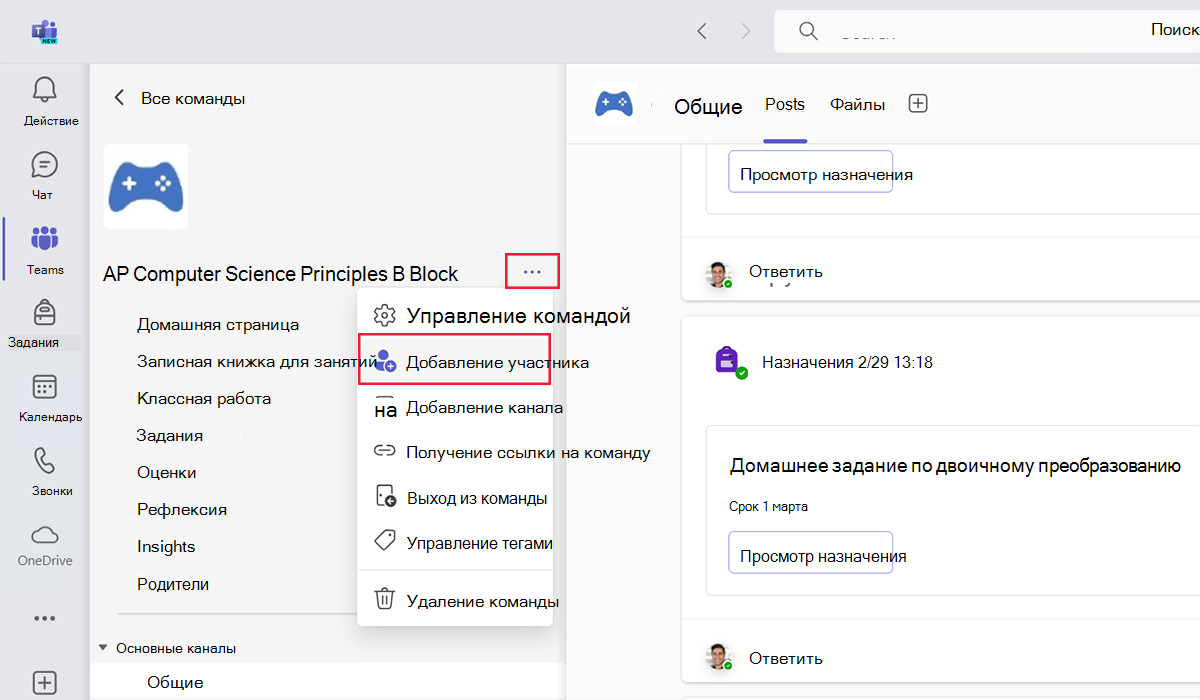Image resolution: width=1200 pixels, height=700 pixels.
Task: Click the search input field
Action: pos(987,31)
